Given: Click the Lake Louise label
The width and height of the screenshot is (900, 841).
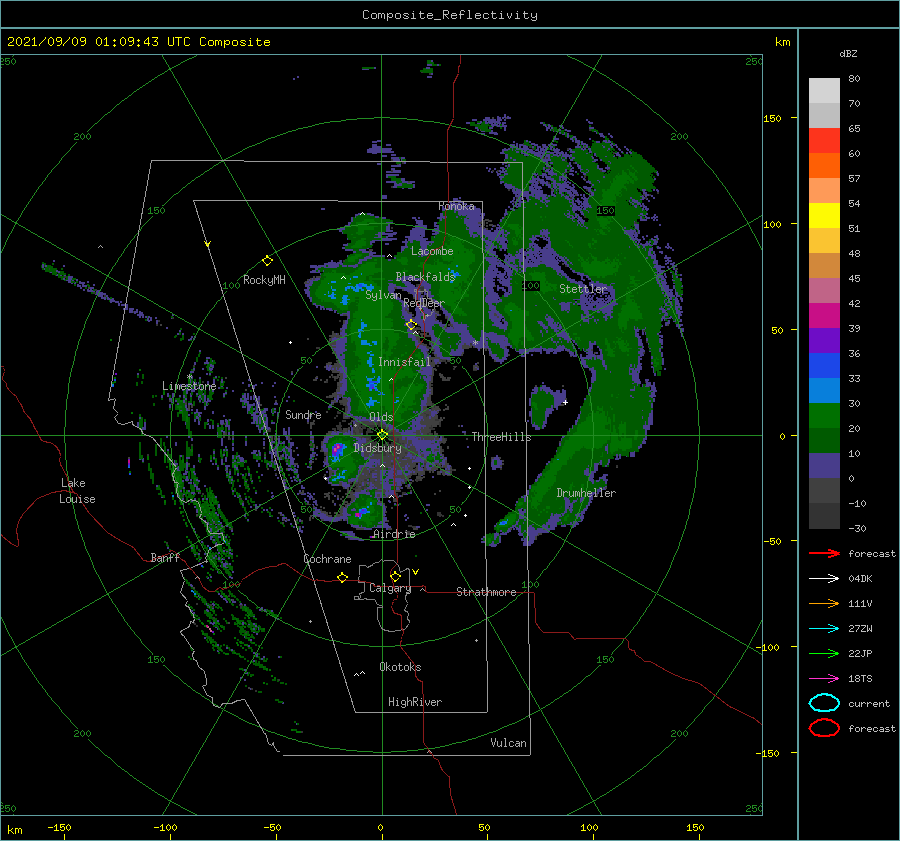Looking at the screenshot, I should point(77,491).
